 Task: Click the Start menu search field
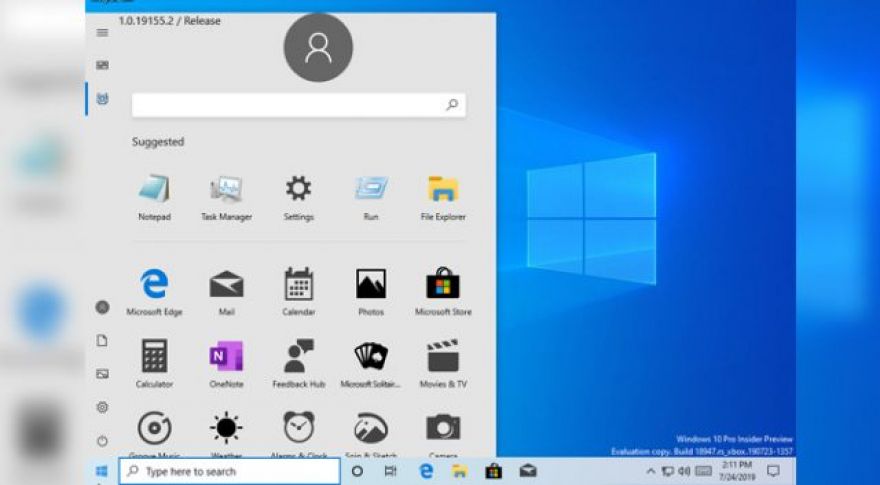tap(299, 105)
